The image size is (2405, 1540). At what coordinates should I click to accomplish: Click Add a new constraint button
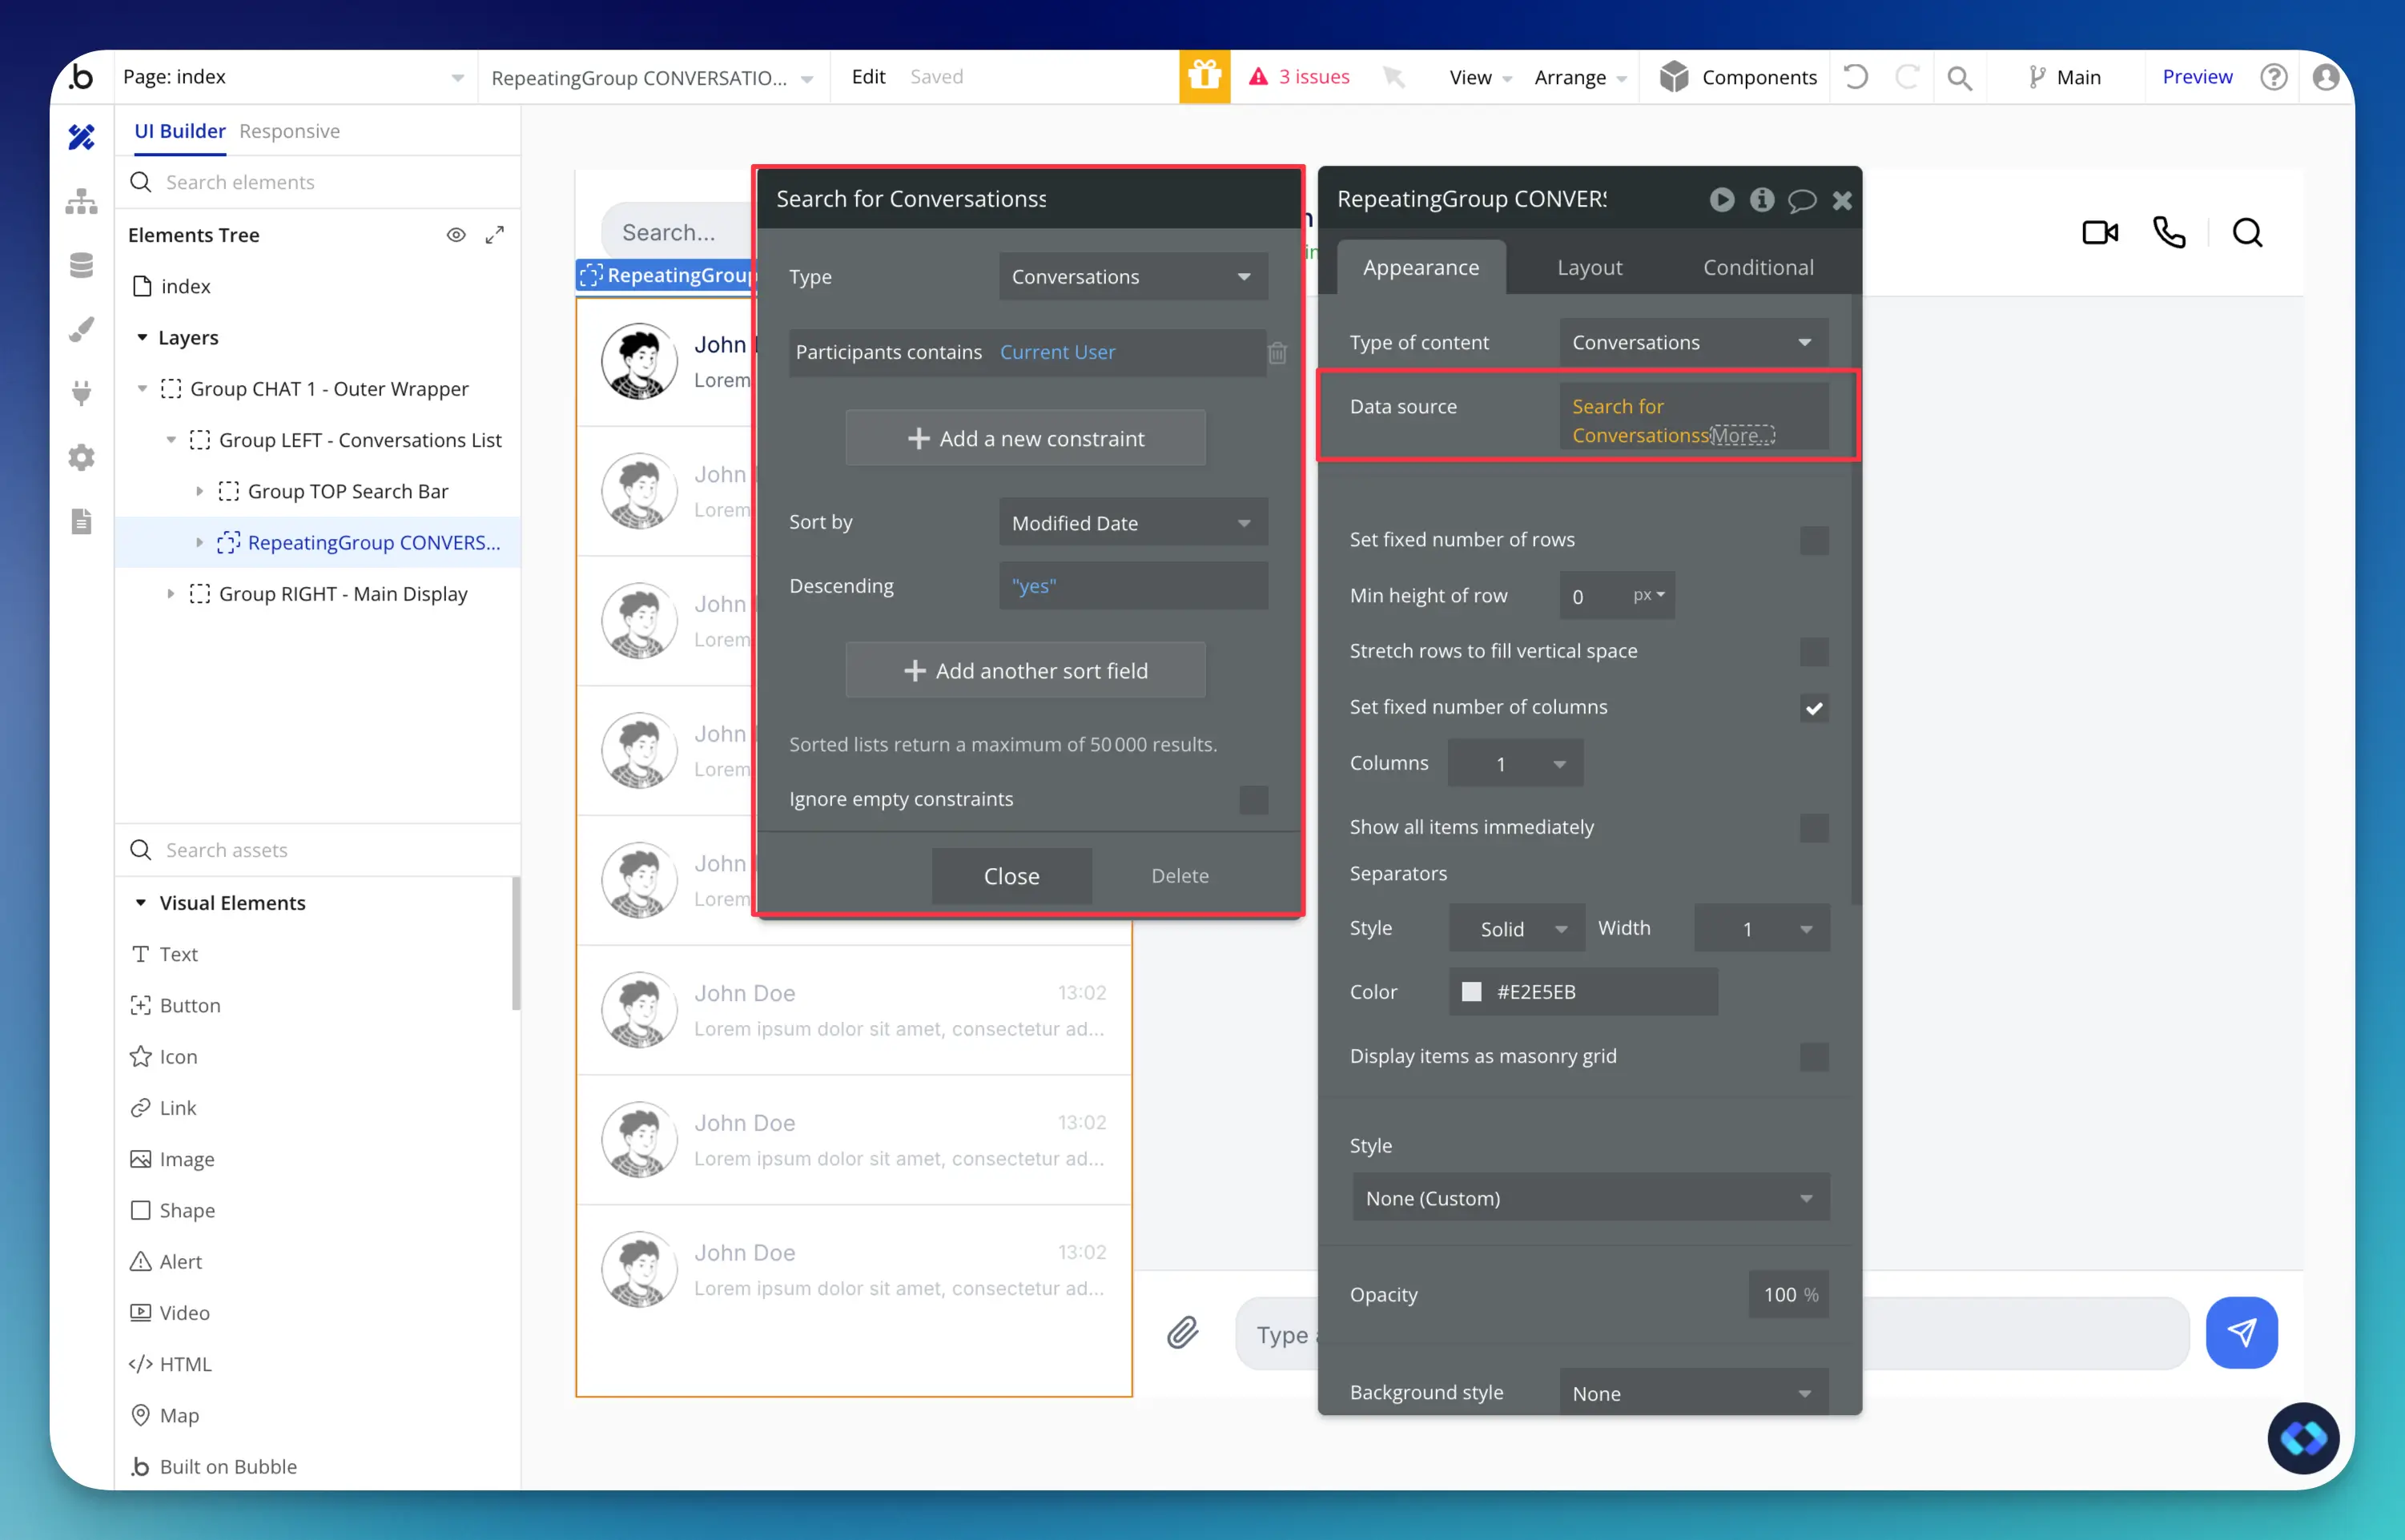point(1025,438)
